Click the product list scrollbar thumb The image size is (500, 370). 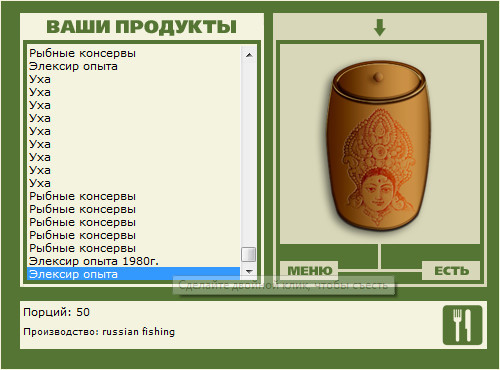[x=249, y=254]
